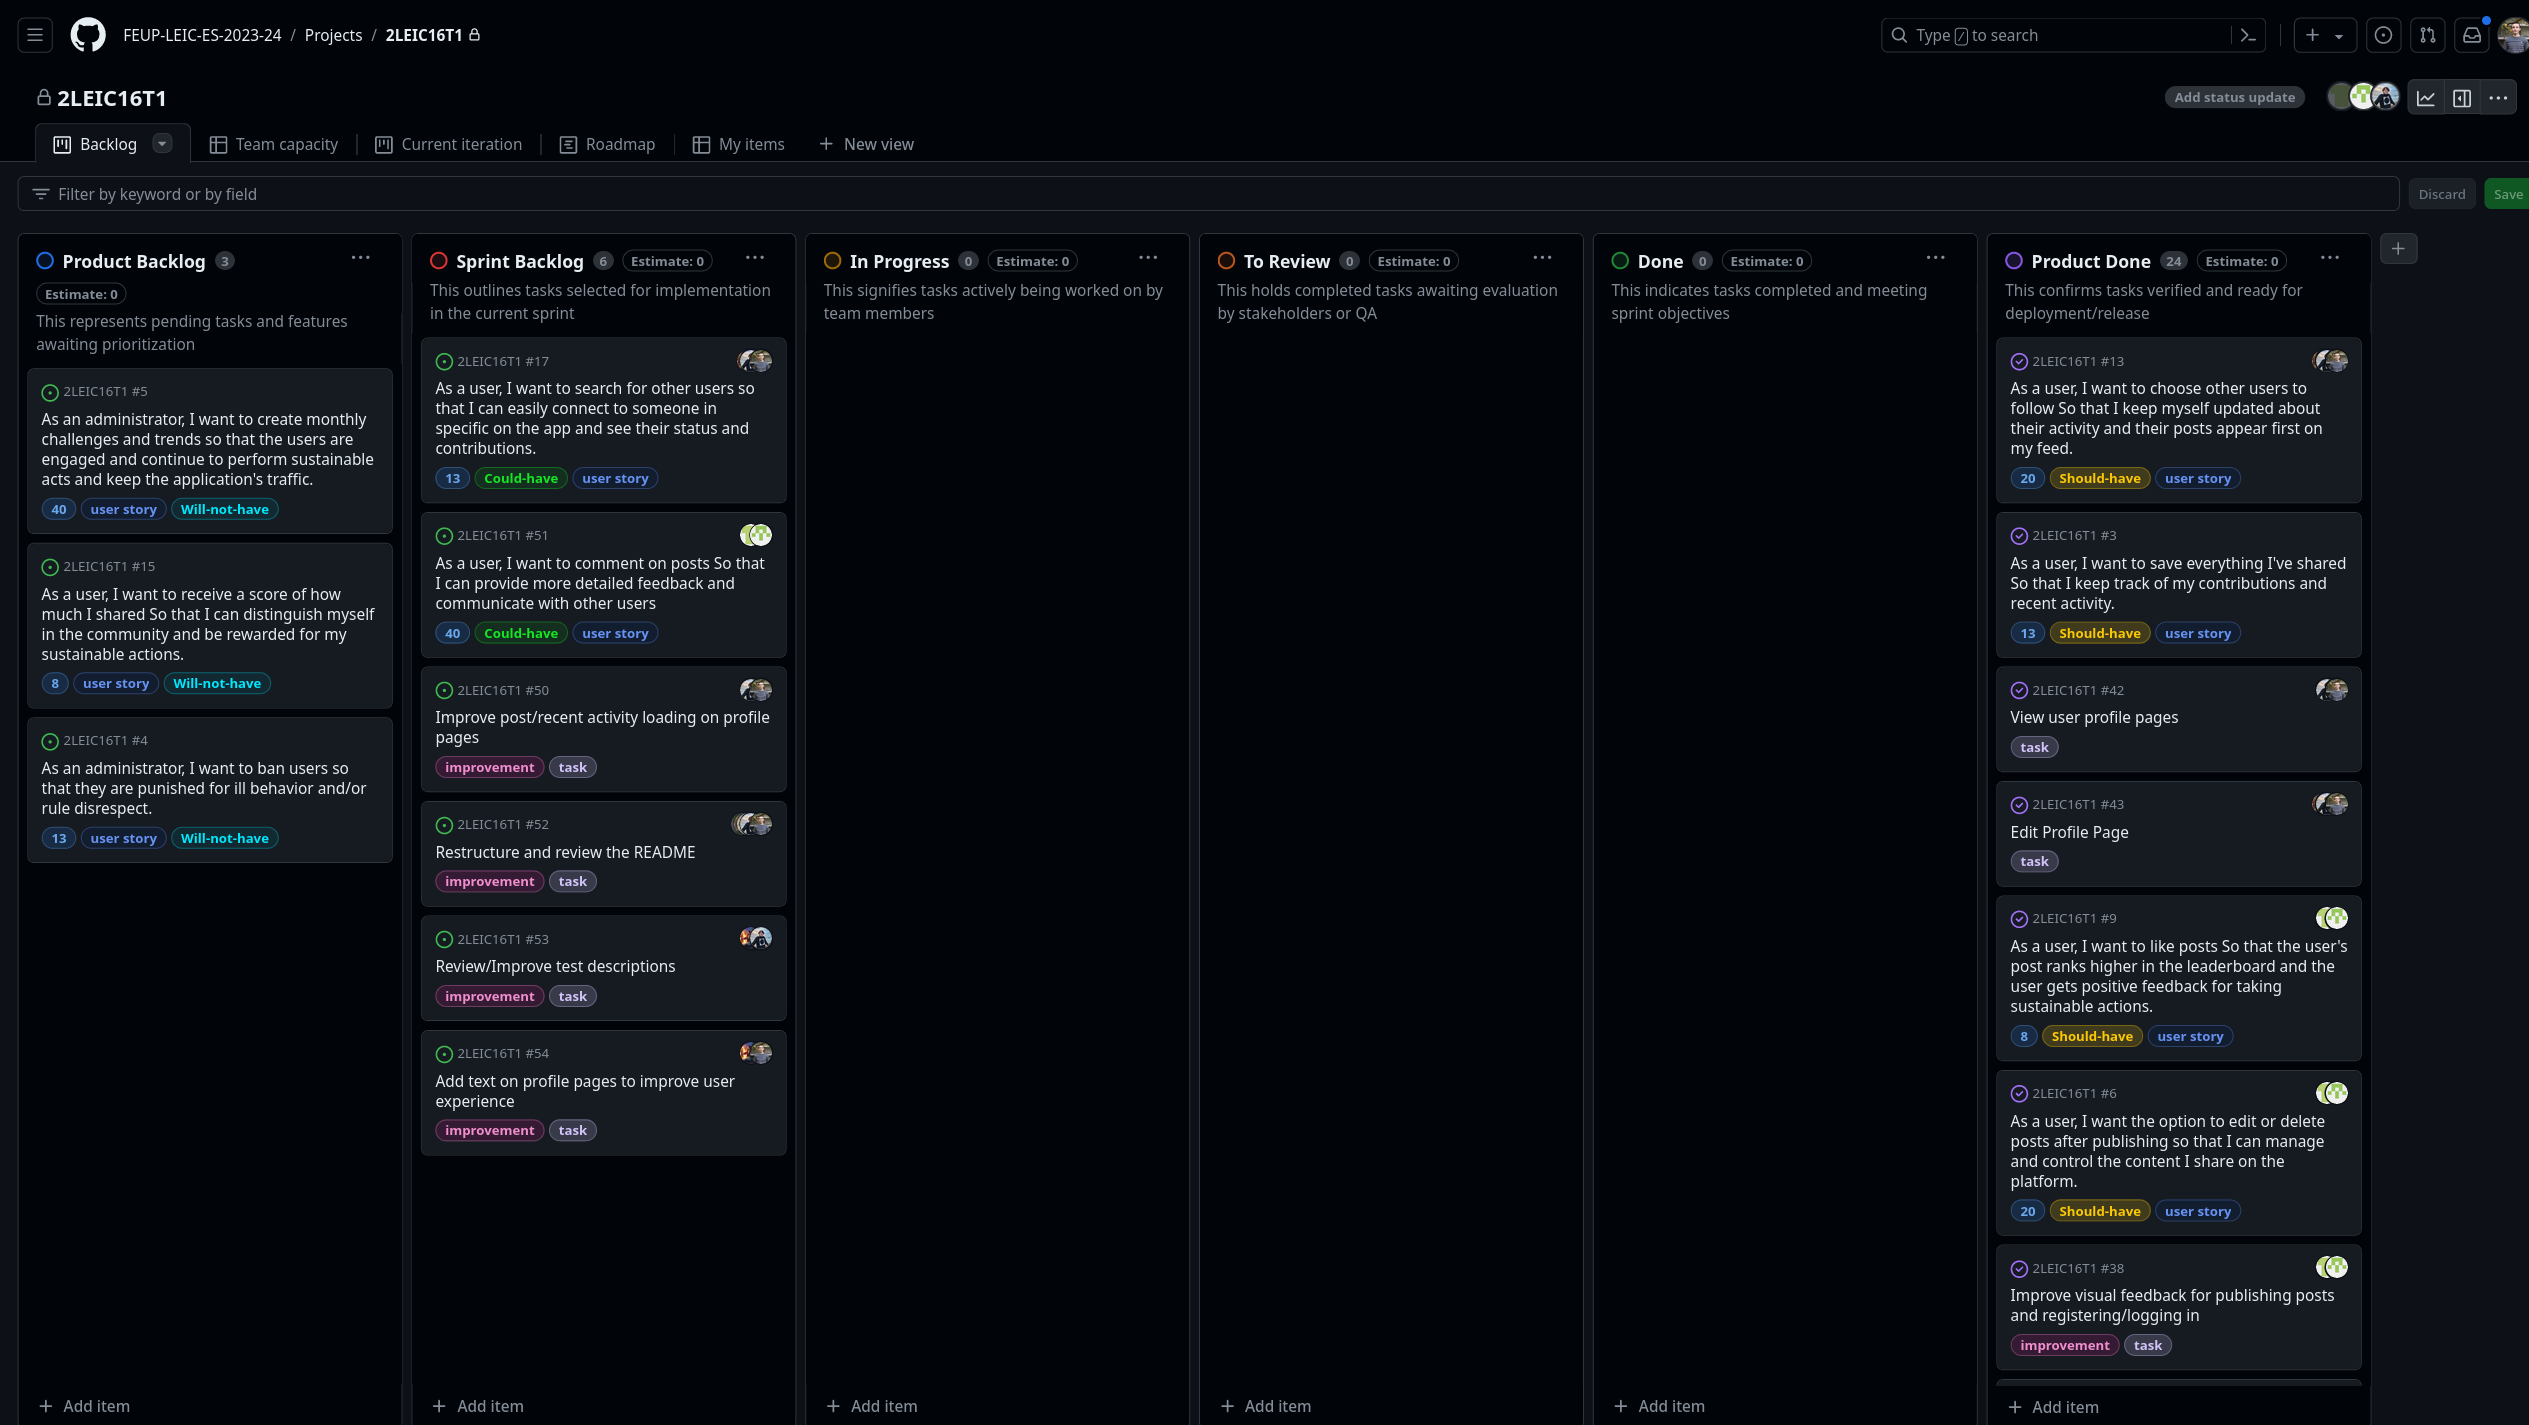The width and height of the screenshot is (2529, 1425).
Task: Open the GitHub homepage logo
Action: pyautogui.click(x=88, y=35)
